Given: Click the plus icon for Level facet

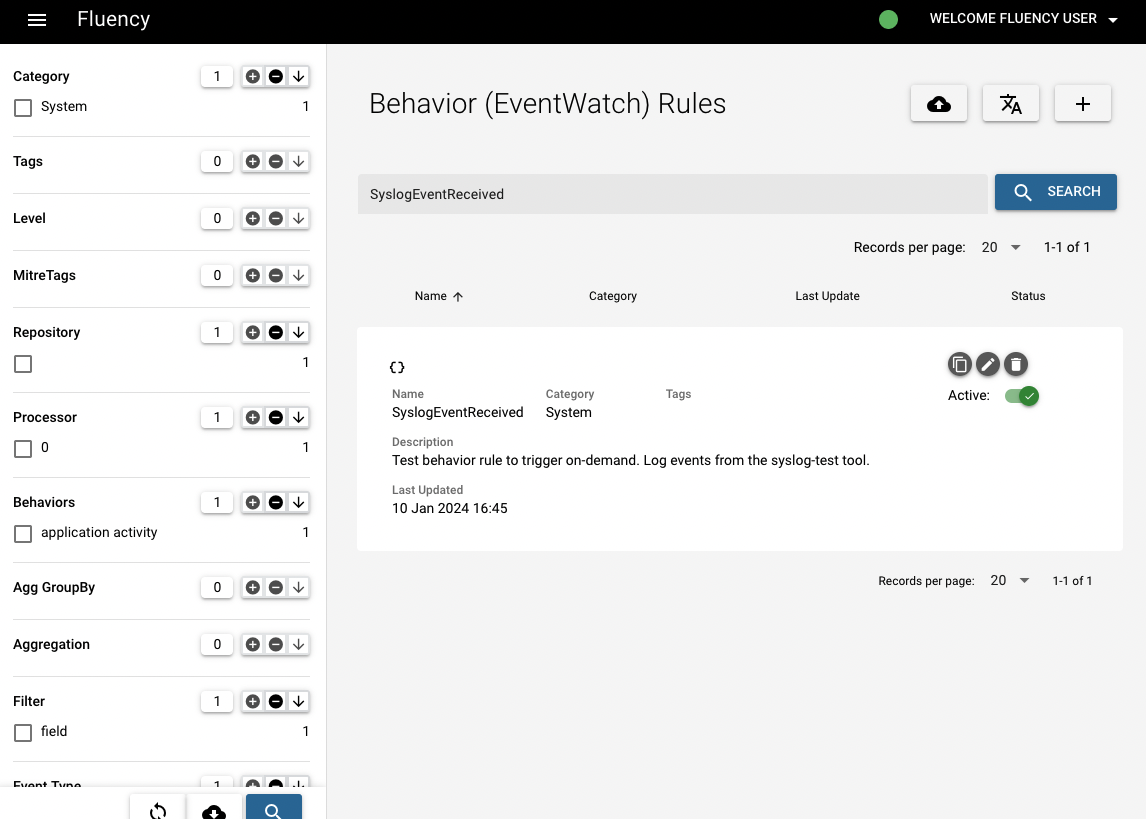Looking at the screenshot, I should click(x=253, y=218).
